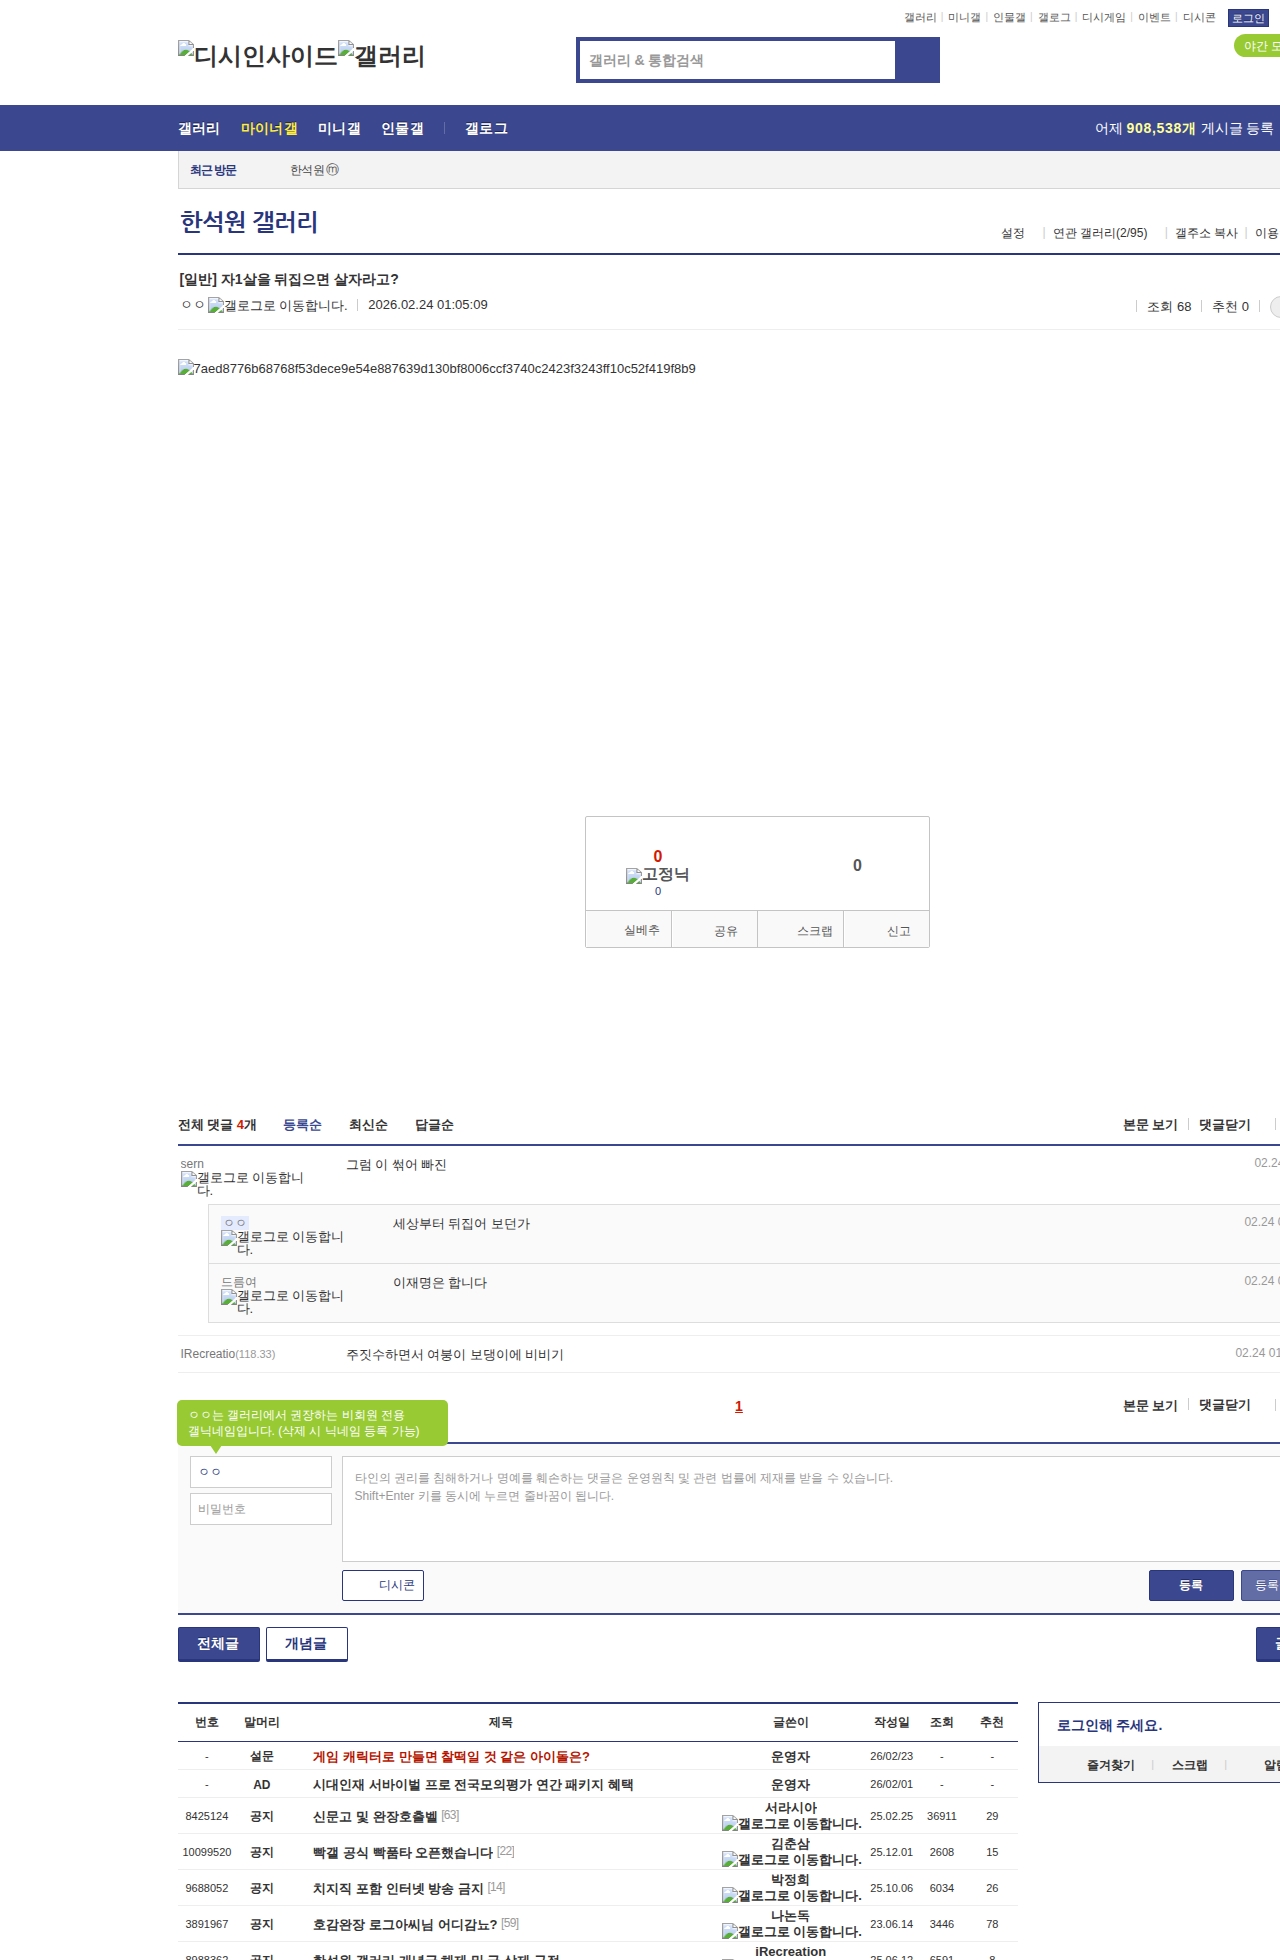Click the 갤러리 logo image beside site logo

381,56
